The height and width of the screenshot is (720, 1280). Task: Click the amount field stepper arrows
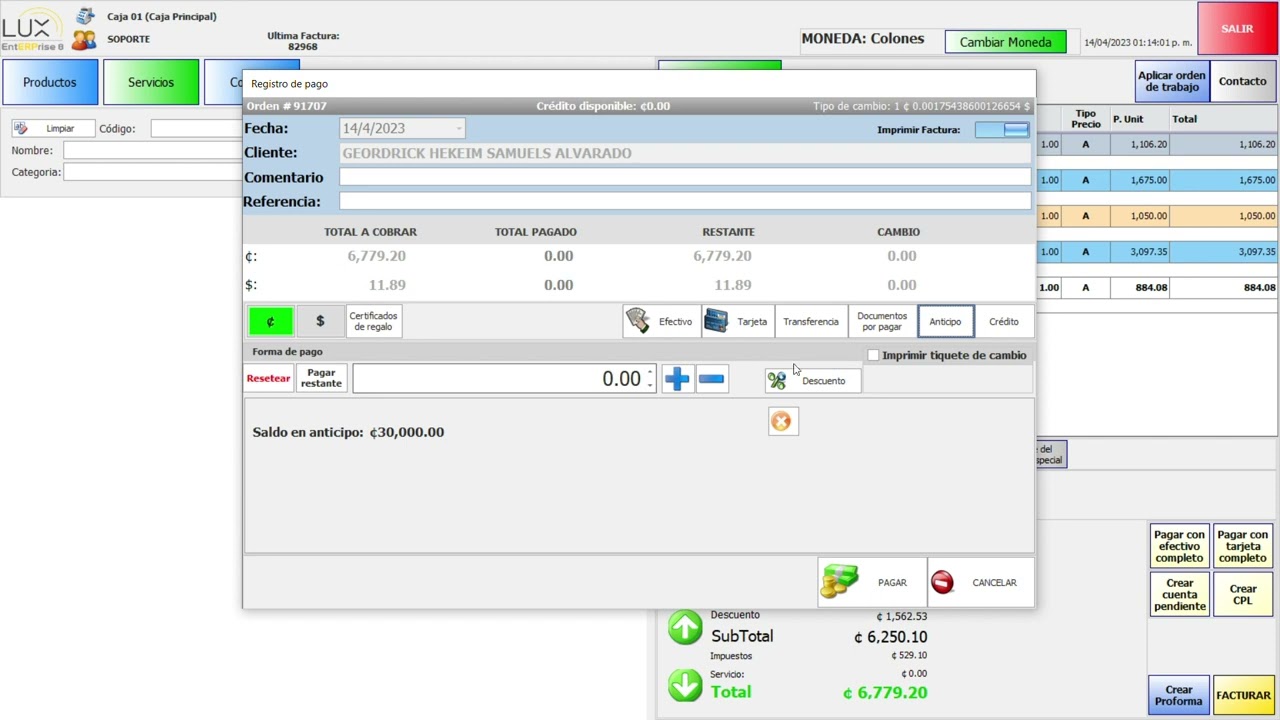click(650, 379)
